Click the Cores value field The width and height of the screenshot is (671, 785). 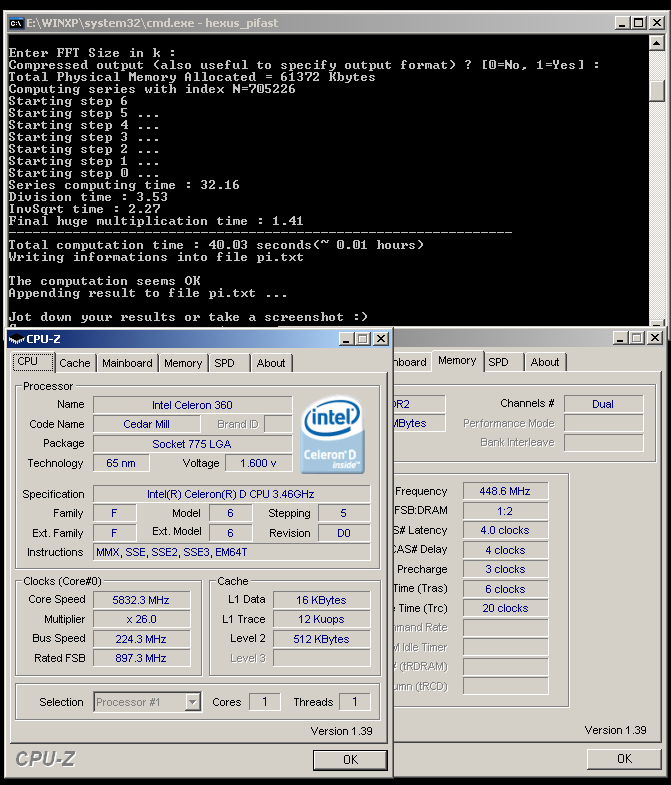point(265,702)
